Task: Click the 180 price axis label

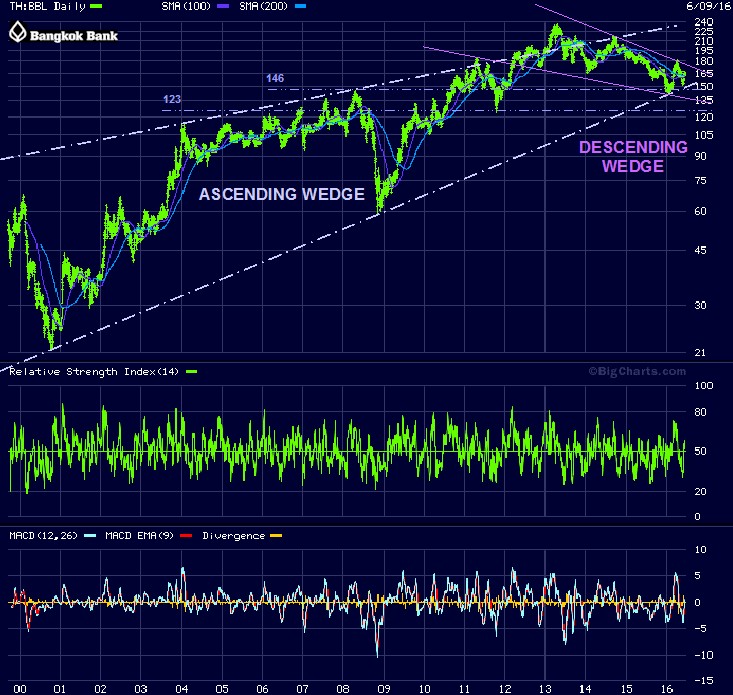Action: pyautogui.click(x=704, y=61)
